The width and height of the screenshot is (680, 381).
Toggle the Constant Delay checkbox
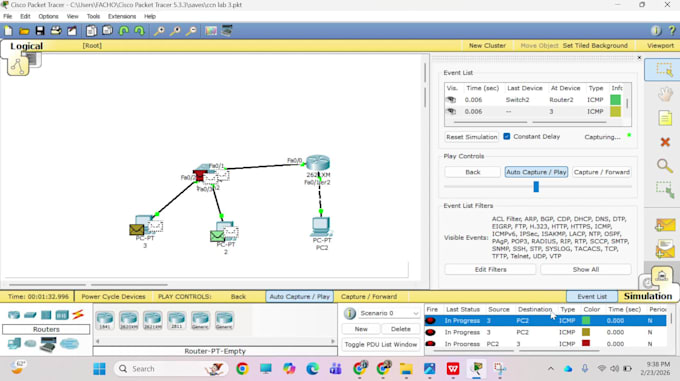507,136
